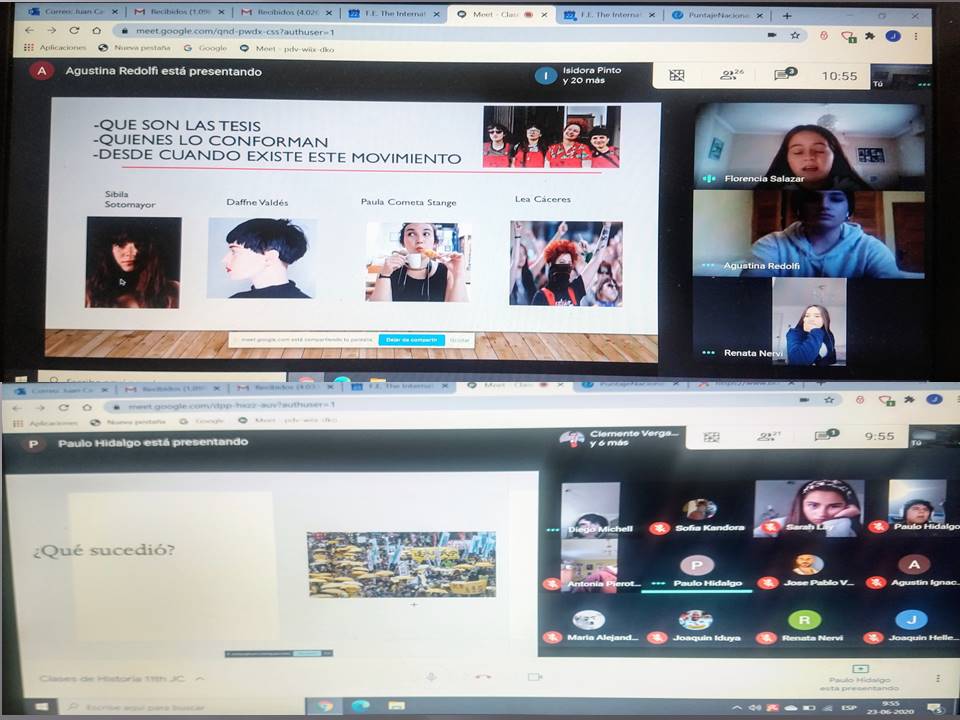Change layout in the 10:55 meeting
Viewport: 960px width, 720px height.
pos(677,75)
